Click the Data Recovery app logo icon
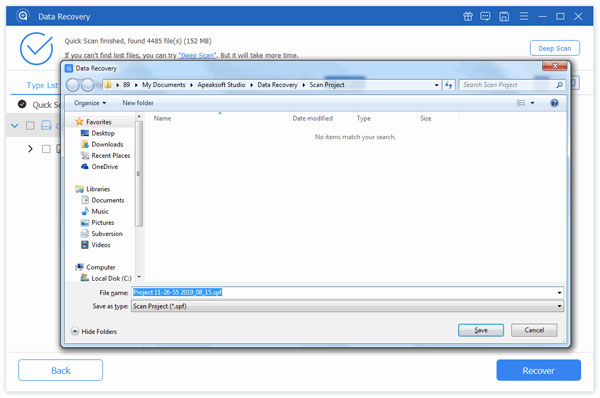Viewport: 600px width, 398px height. click(x=23, y=16)
